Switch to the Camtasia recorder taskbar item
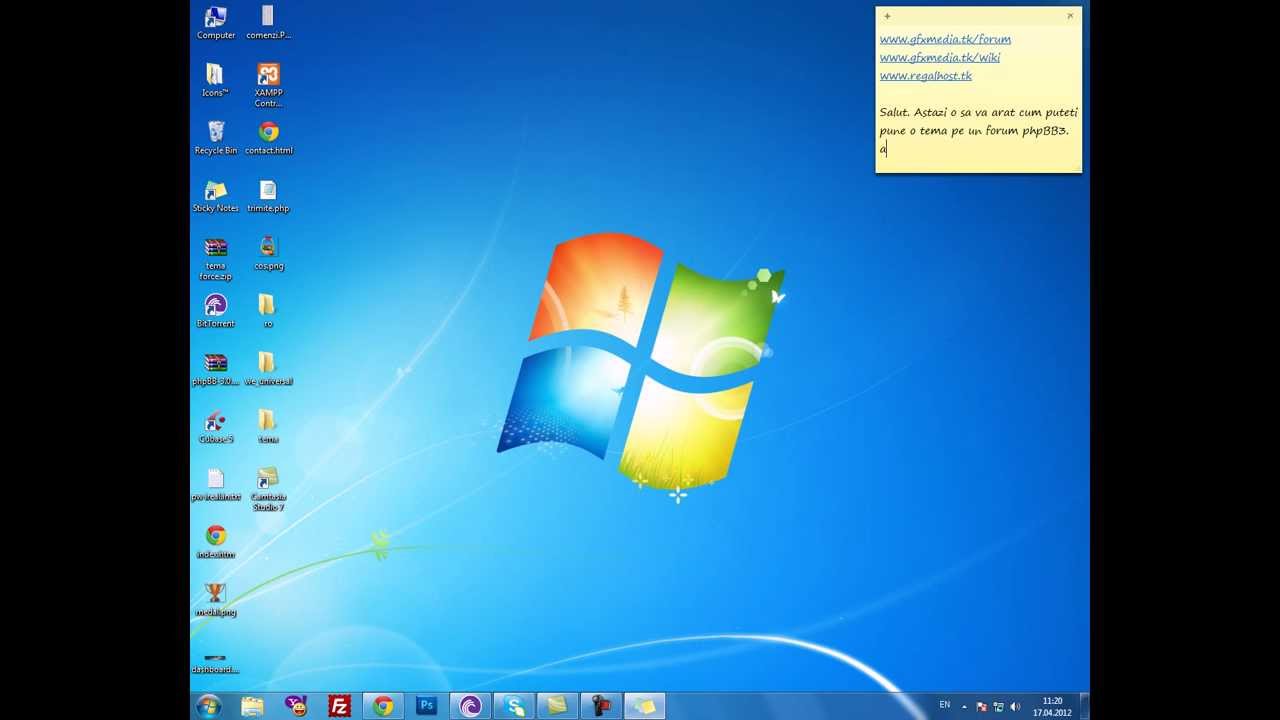 coord(601,706)
